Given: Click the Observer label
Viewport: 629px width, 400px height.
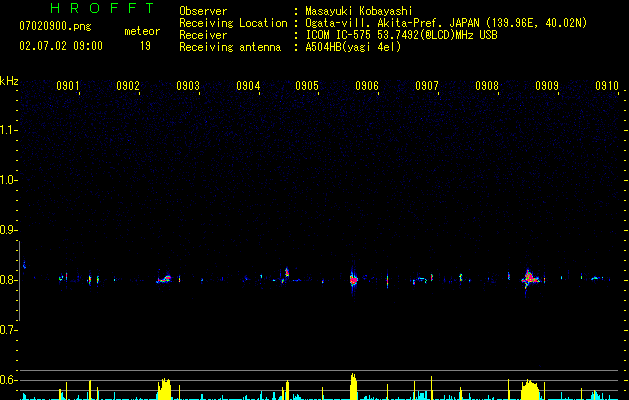Looking at the screenshot, I should click(203, 11).
